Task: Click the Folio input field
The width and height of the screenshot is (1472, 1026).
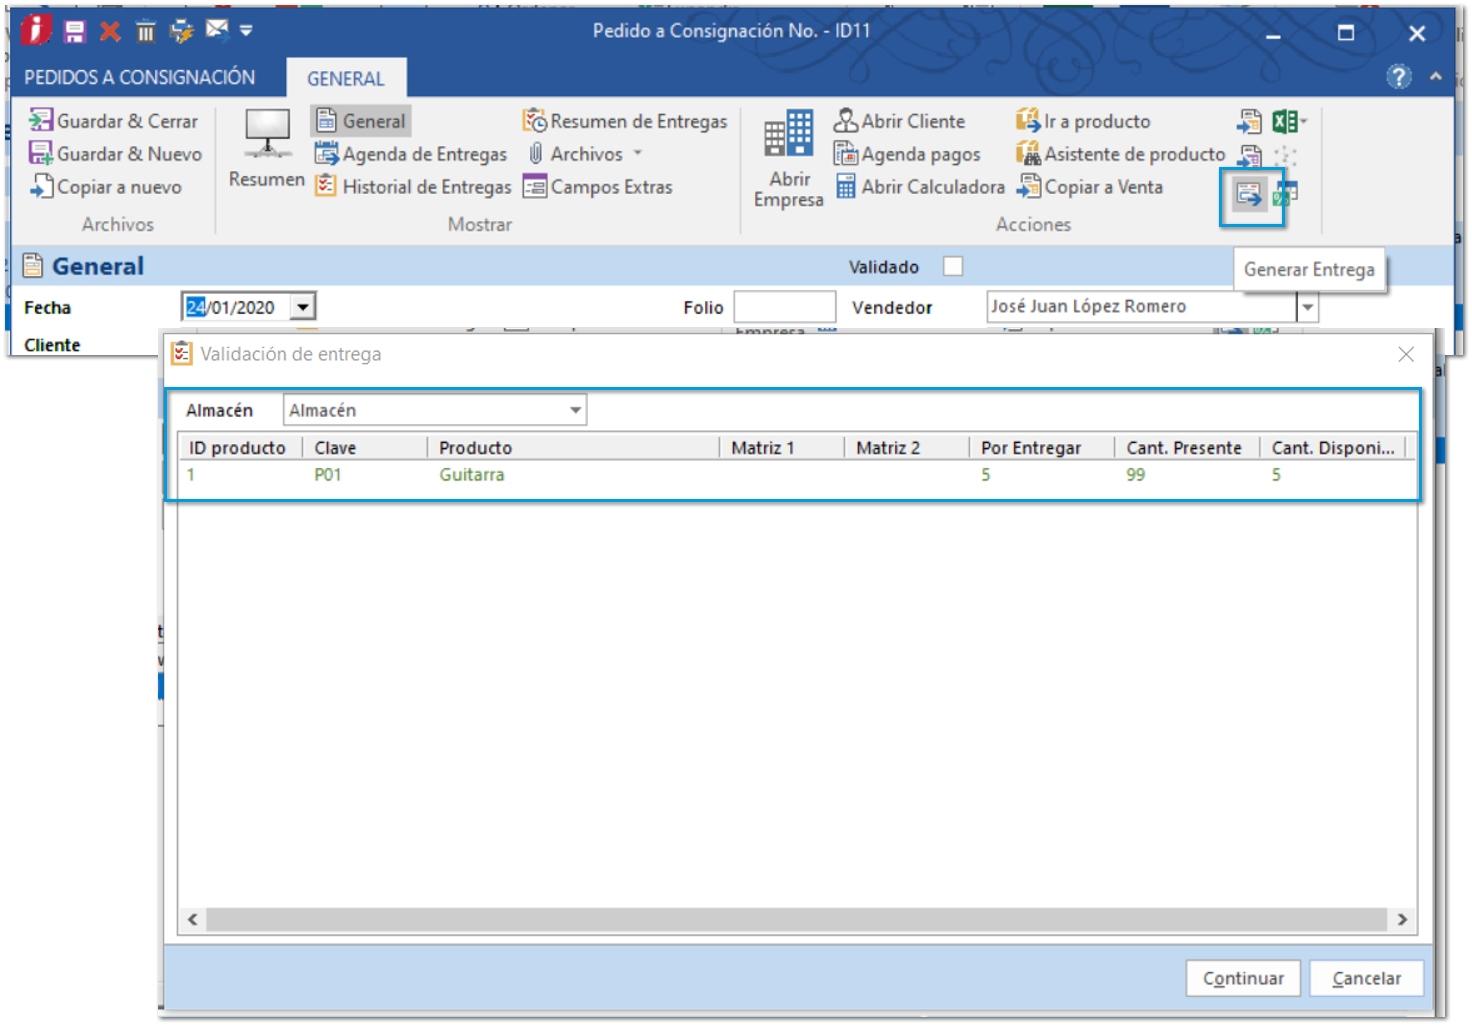Action: tap(784, 307)
